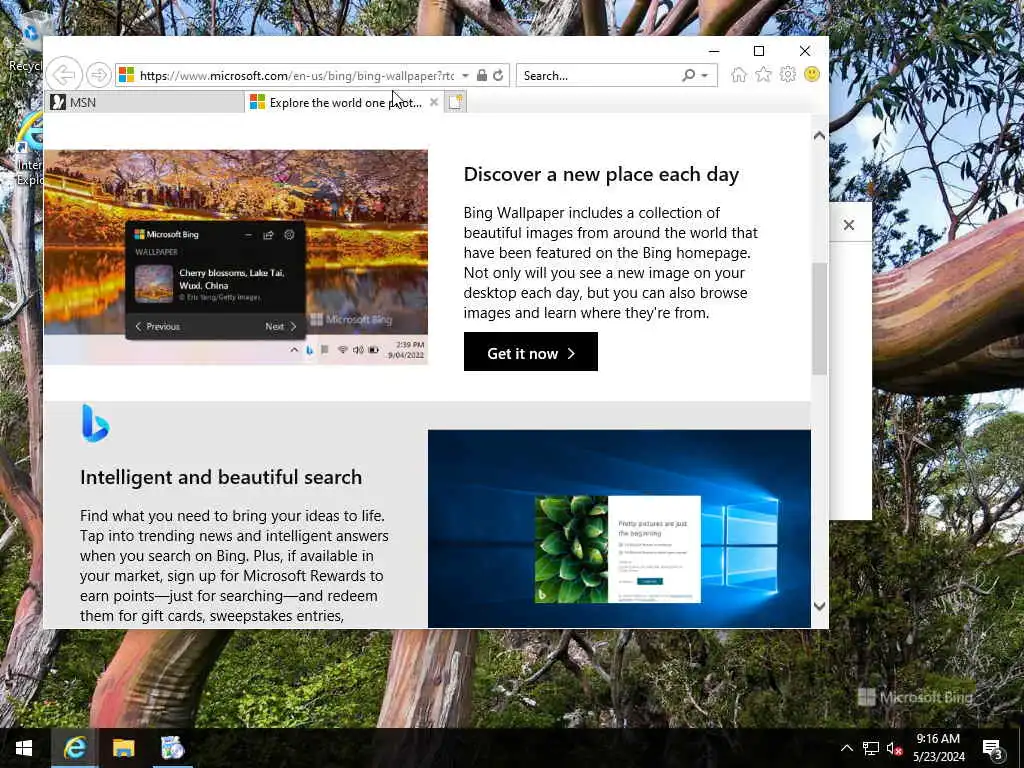Click the URL in the address bar
Screen dimensions: 1024x768
coord(296,76)
